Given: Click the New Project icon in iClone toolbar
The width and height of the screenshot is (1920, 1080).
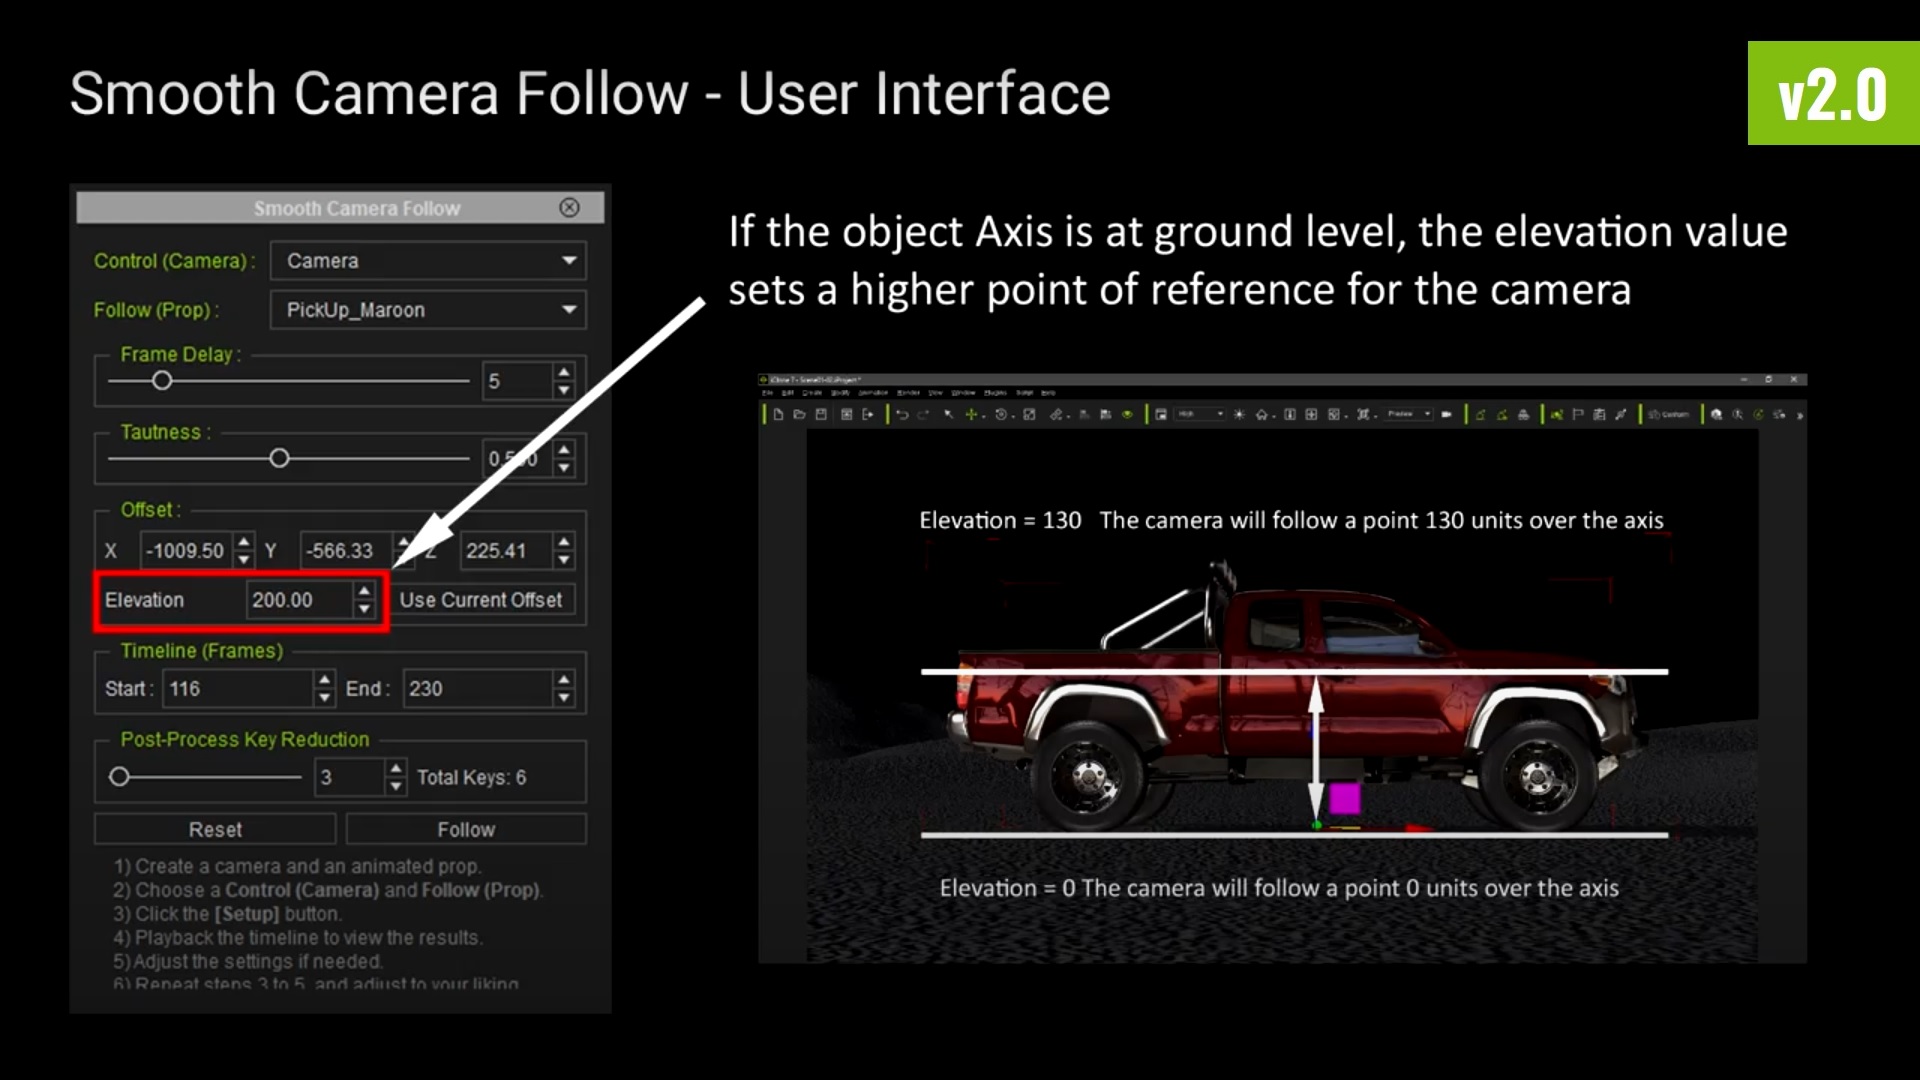Looking at the screenshot, I should point(778,414).
